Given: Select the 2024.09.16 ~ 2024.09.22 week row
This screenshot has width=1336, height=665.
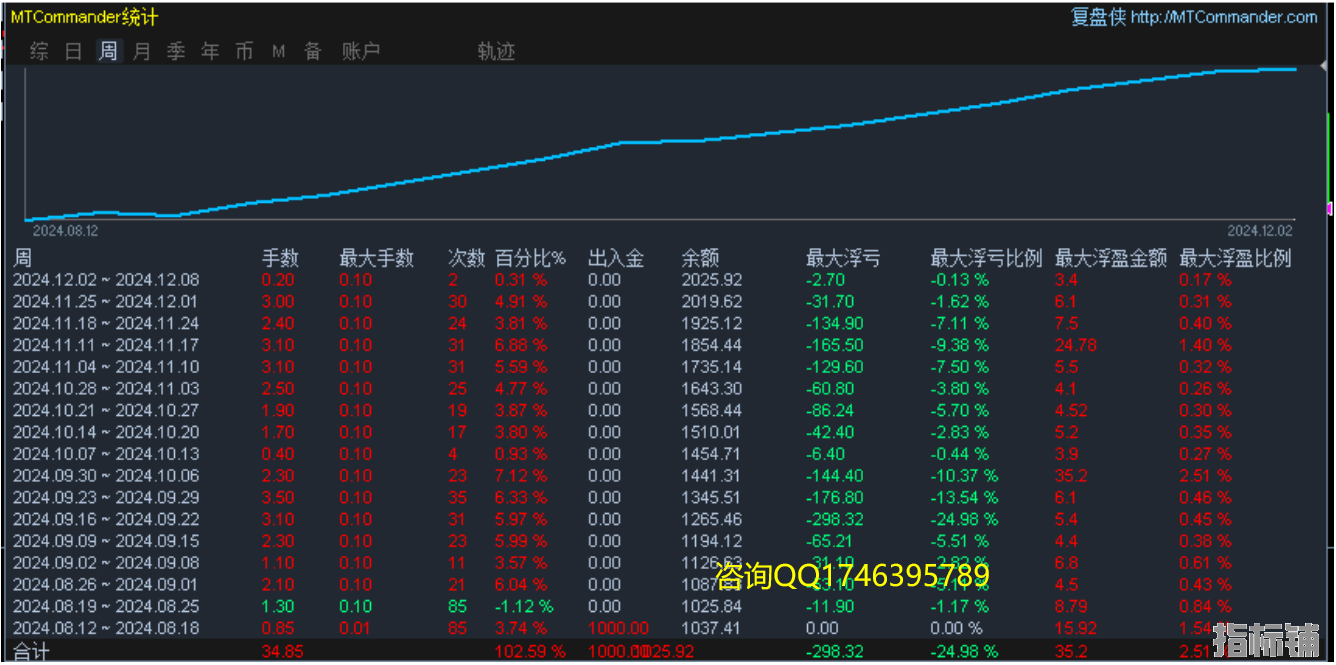Looking at the screenshot, I should tap(106, 519).
